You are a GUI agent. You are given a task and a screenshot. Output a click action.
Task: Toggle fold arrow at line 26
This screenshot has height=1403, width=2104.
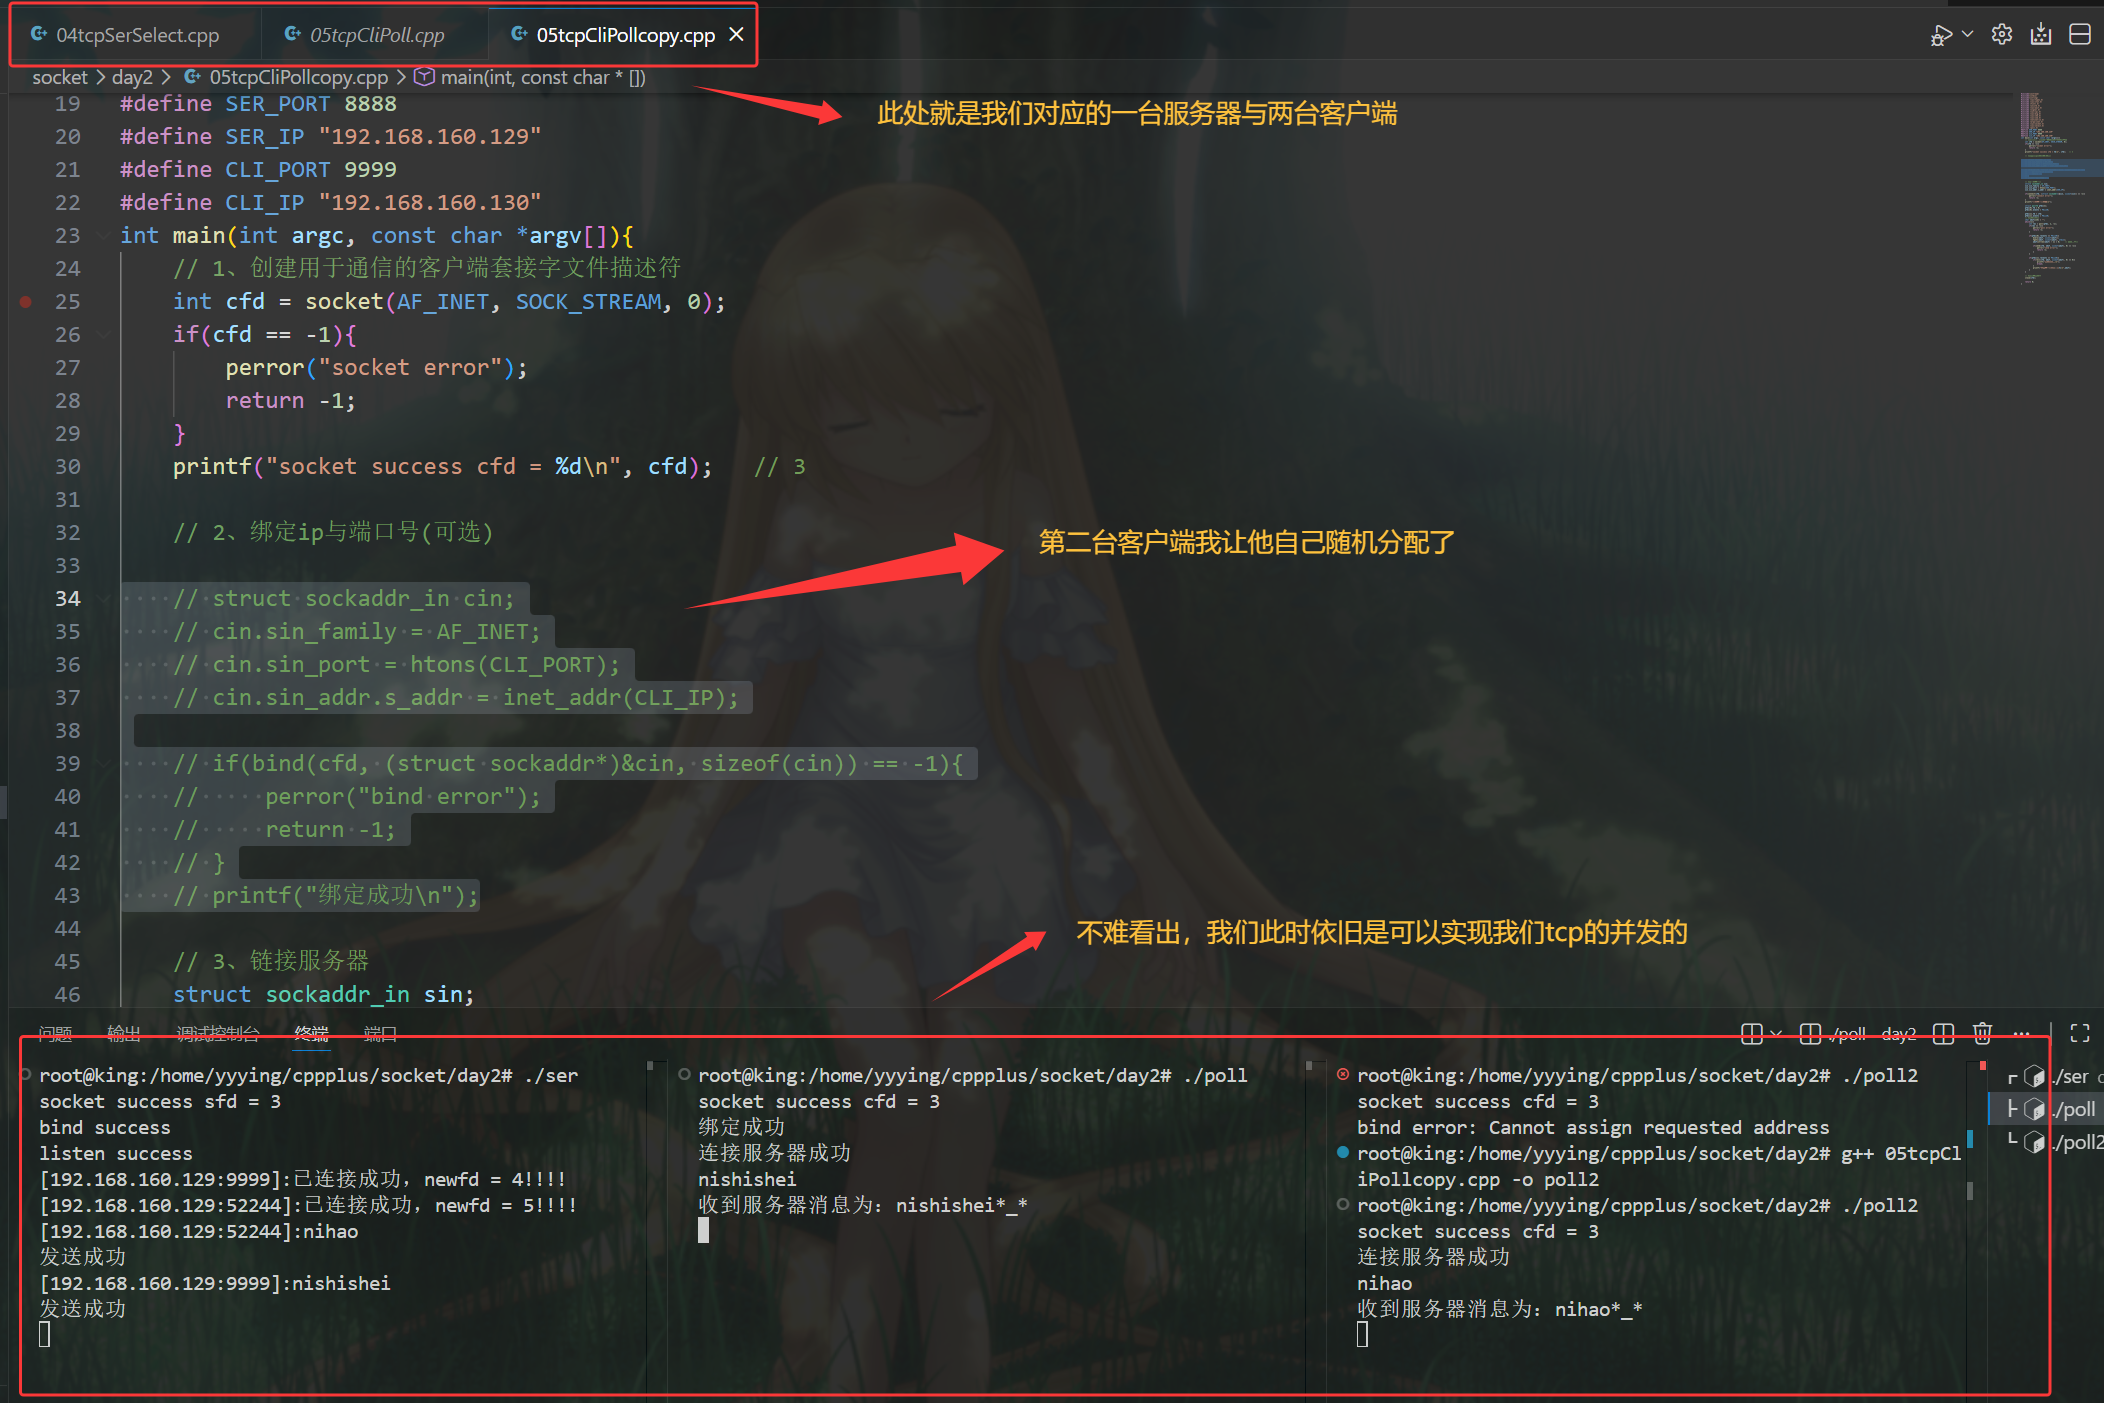pos(105,335)
